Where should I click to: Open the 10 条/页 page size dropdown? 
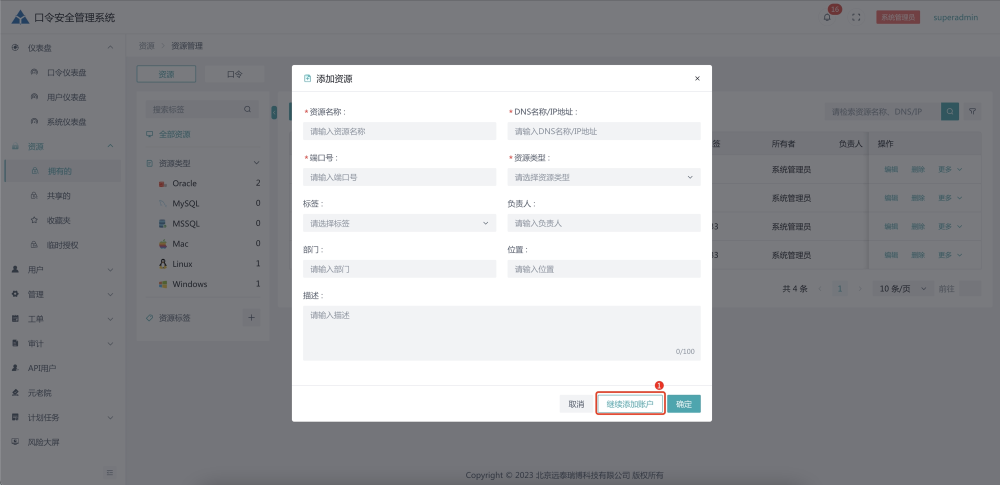(x=899, y=288)
